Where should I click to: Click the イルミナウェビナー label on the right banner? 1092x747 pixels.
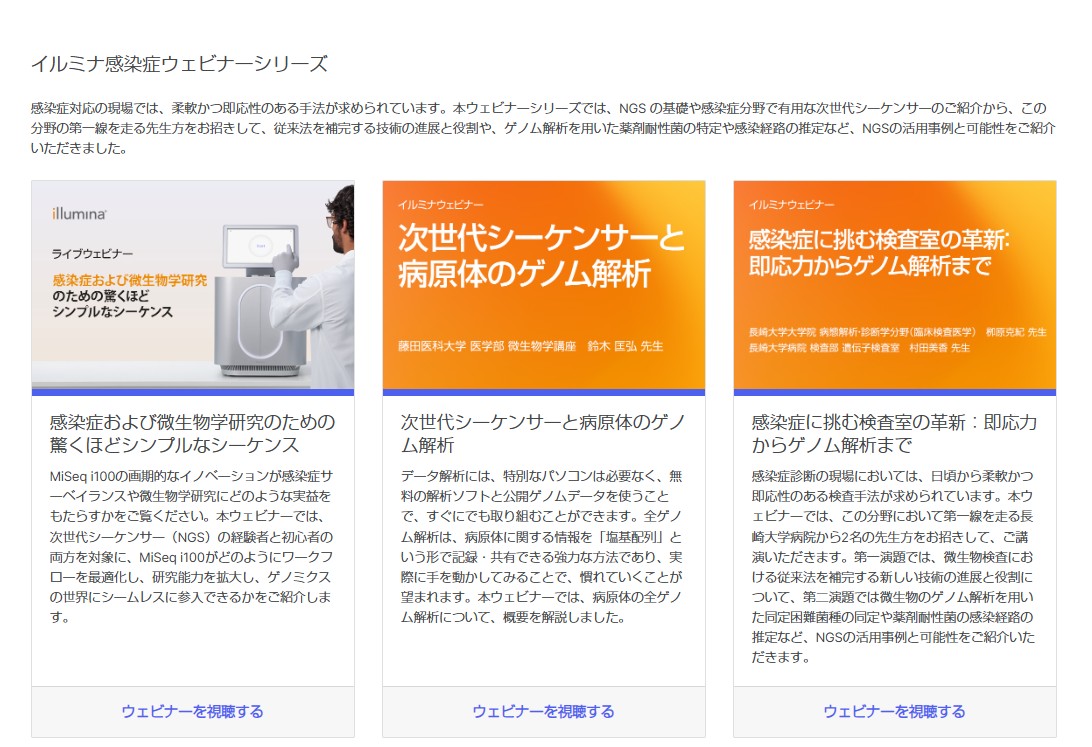point(791,204)
